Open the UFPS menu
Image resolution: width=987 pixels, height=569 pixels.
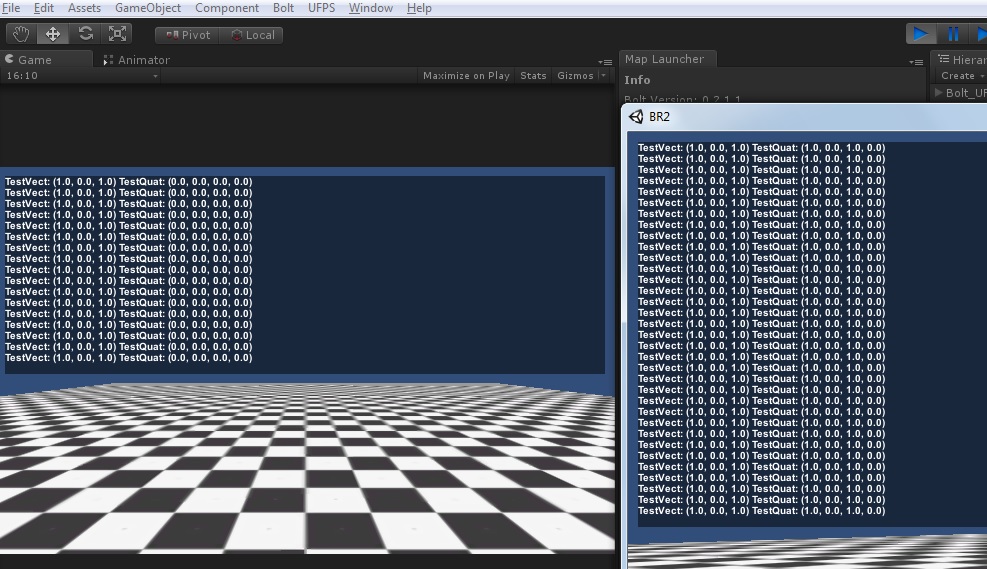(x=321, y=8)
